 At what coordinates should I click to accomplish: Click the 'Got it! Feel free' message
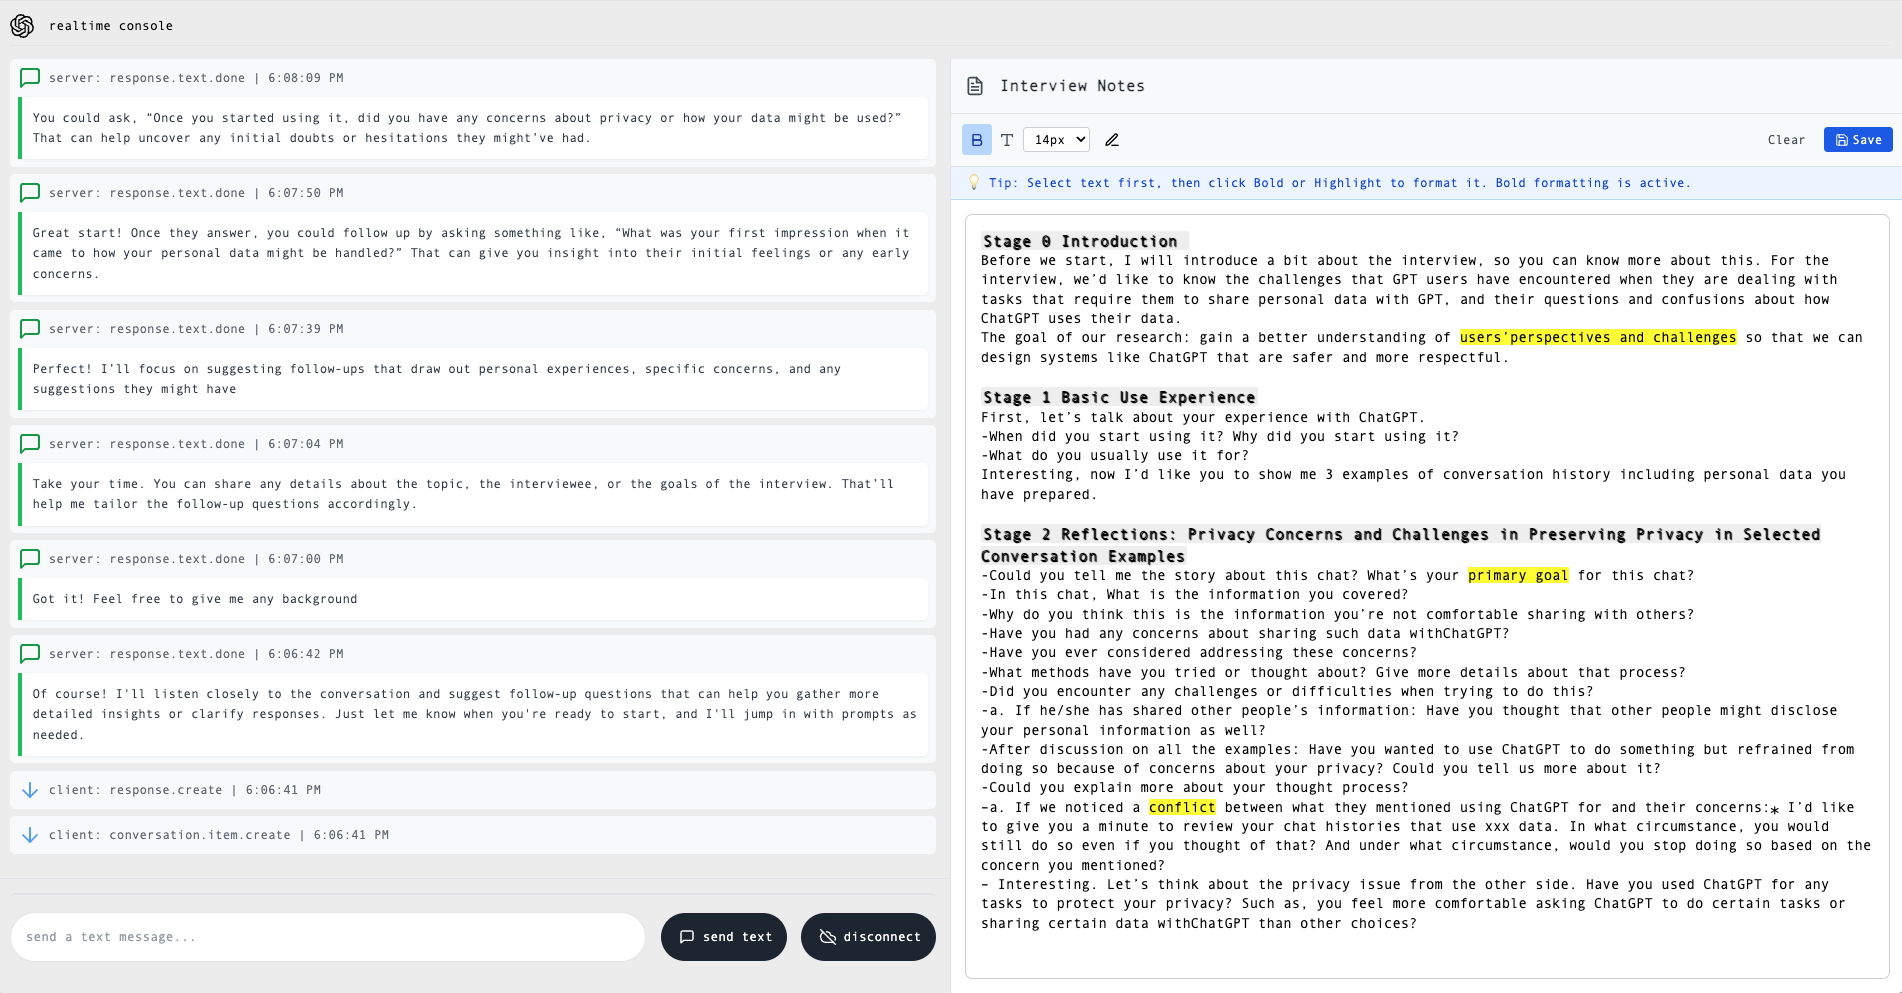pos(195,599)
